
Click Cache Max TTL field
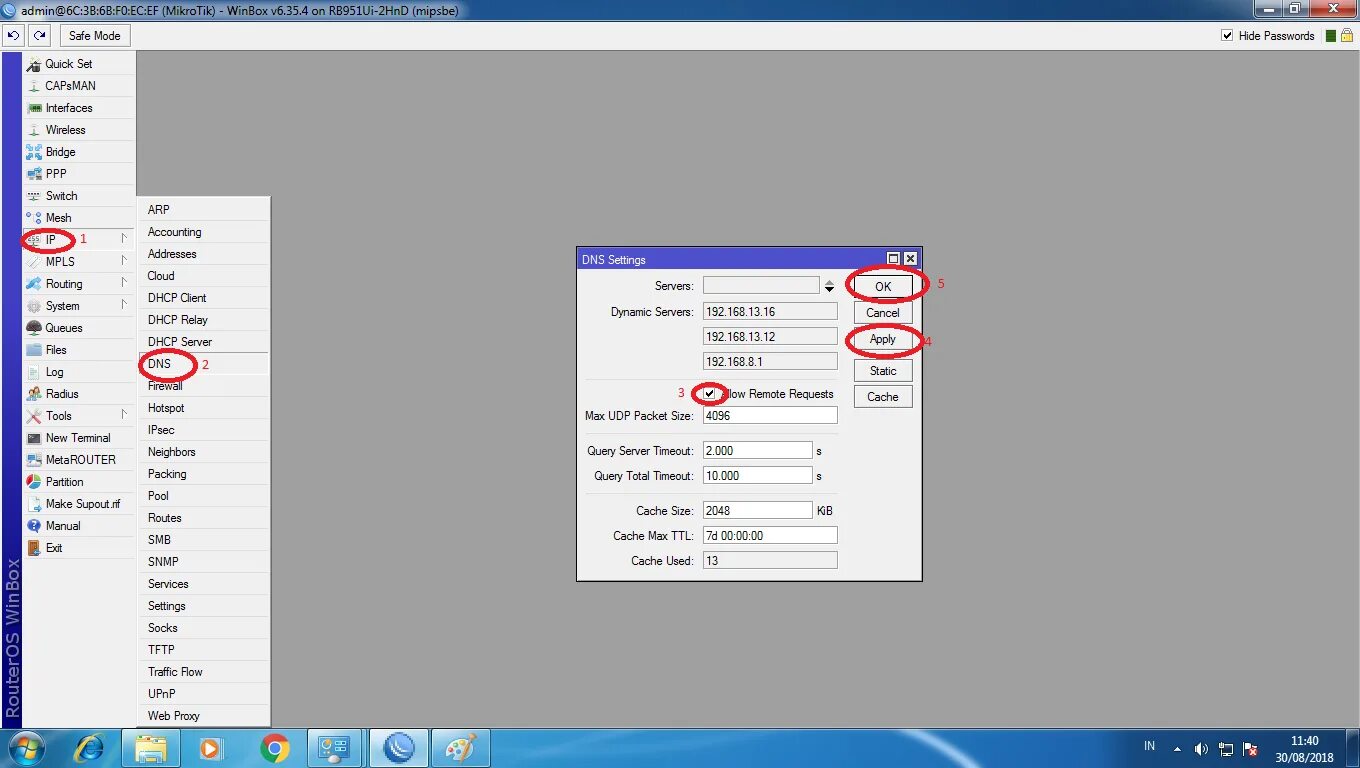click(770, 535)
